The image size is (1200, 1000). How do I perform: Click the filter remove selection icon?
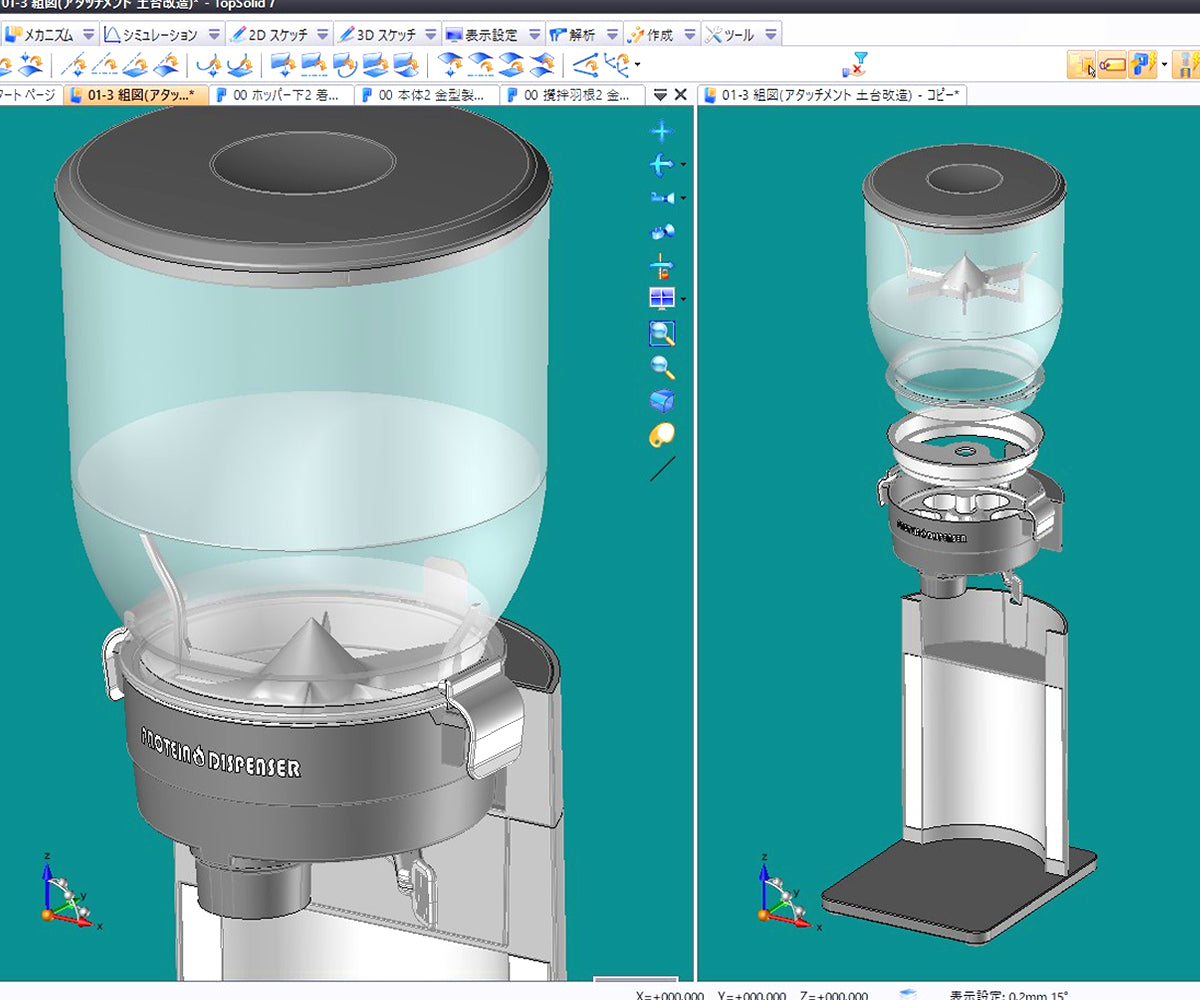853,66
